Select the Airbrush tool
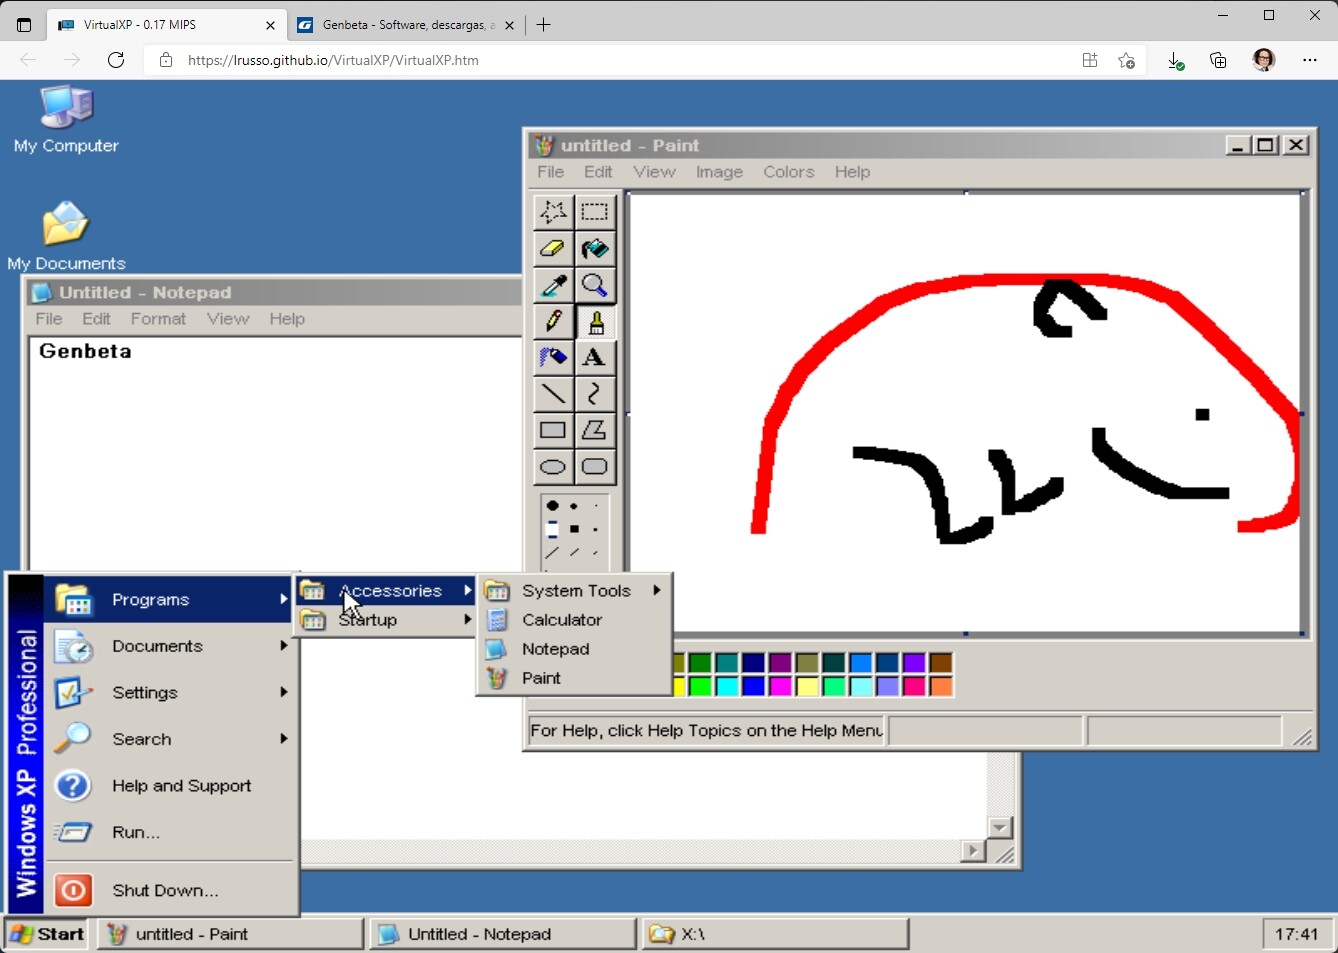The height and width of the screenshot is (953, 1338). [553, 357]
